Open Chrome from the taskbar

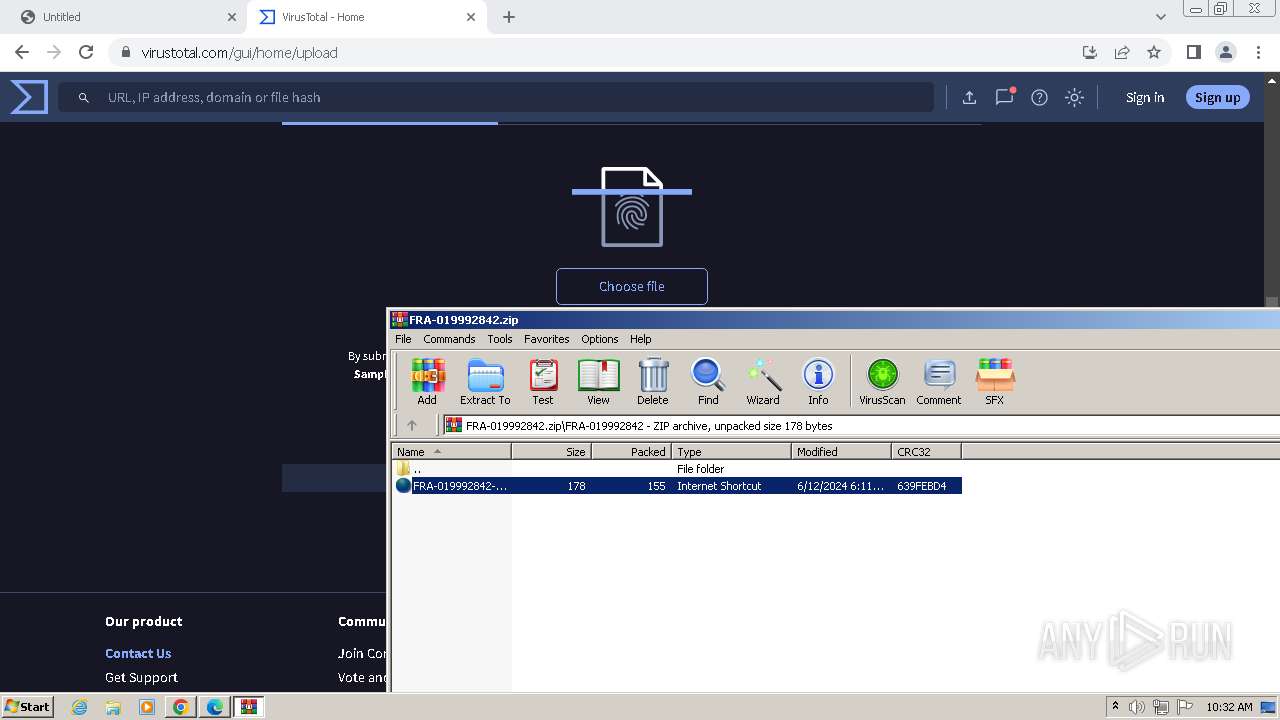pyautogui.click(x=180, y=707)
